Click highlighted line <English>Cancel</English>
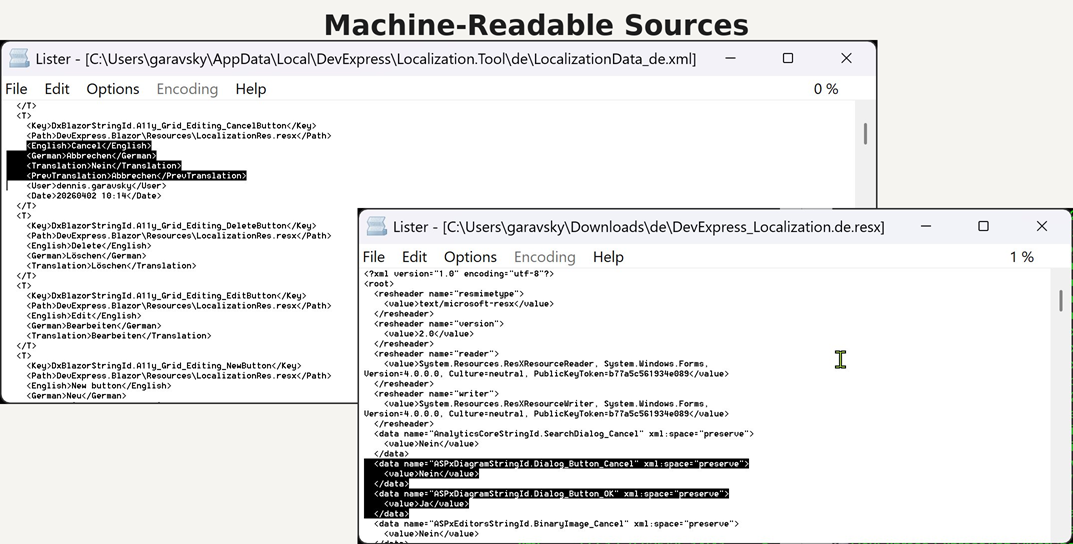This screenshot has width=1073, height=544. [89, 146]
